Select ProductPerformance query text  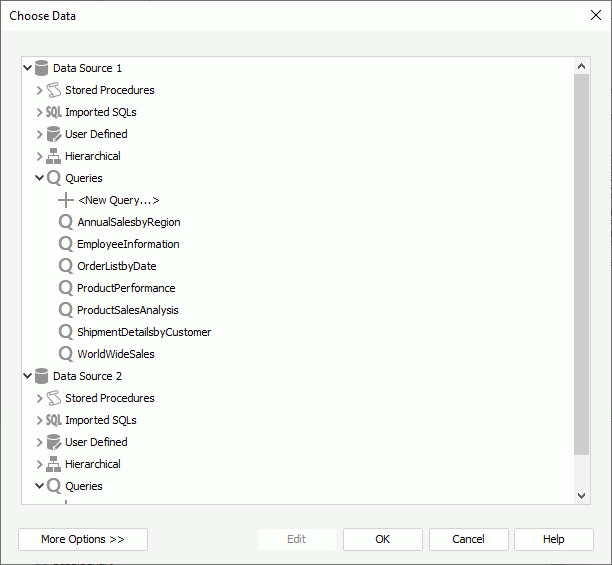pyautogui.click(x=126, y=288)
